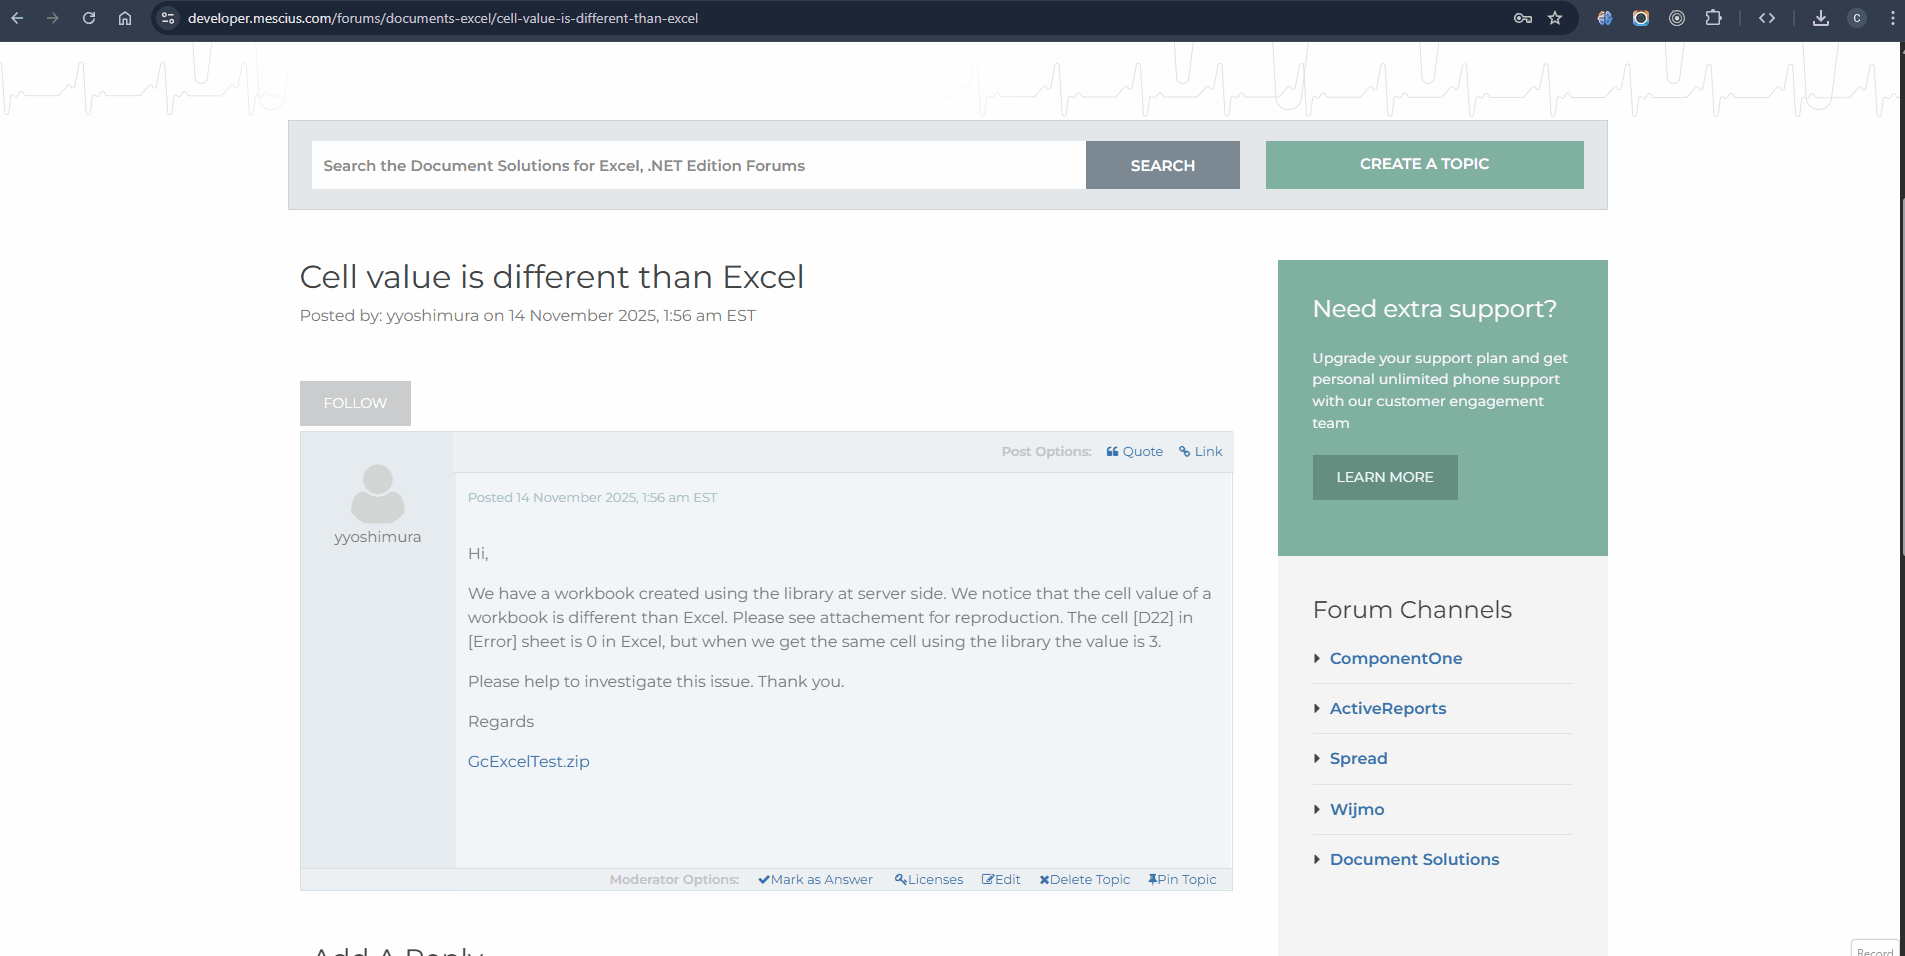Mark the post as Answer
Screen dimensions: 1905x956
pyautogui.click(x=816, y=880)
